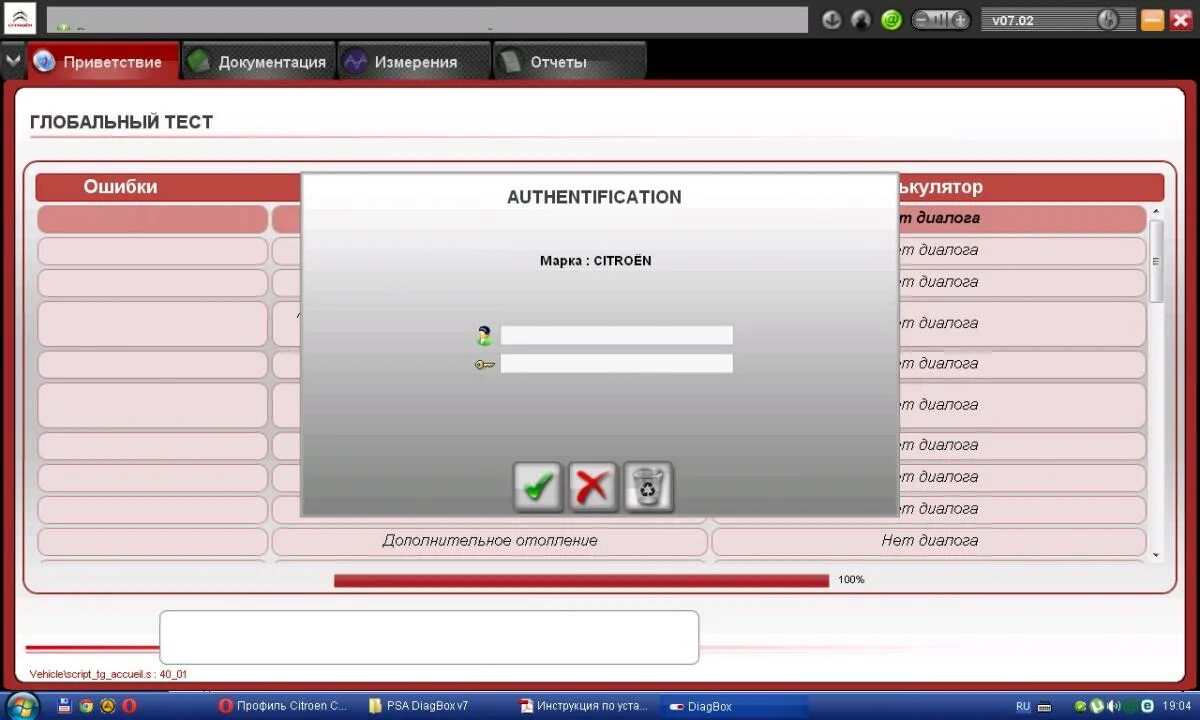Click the empty message box at bottom
Image resolution: width=1200 pixels, height=720 pixels.
(429, 637)
